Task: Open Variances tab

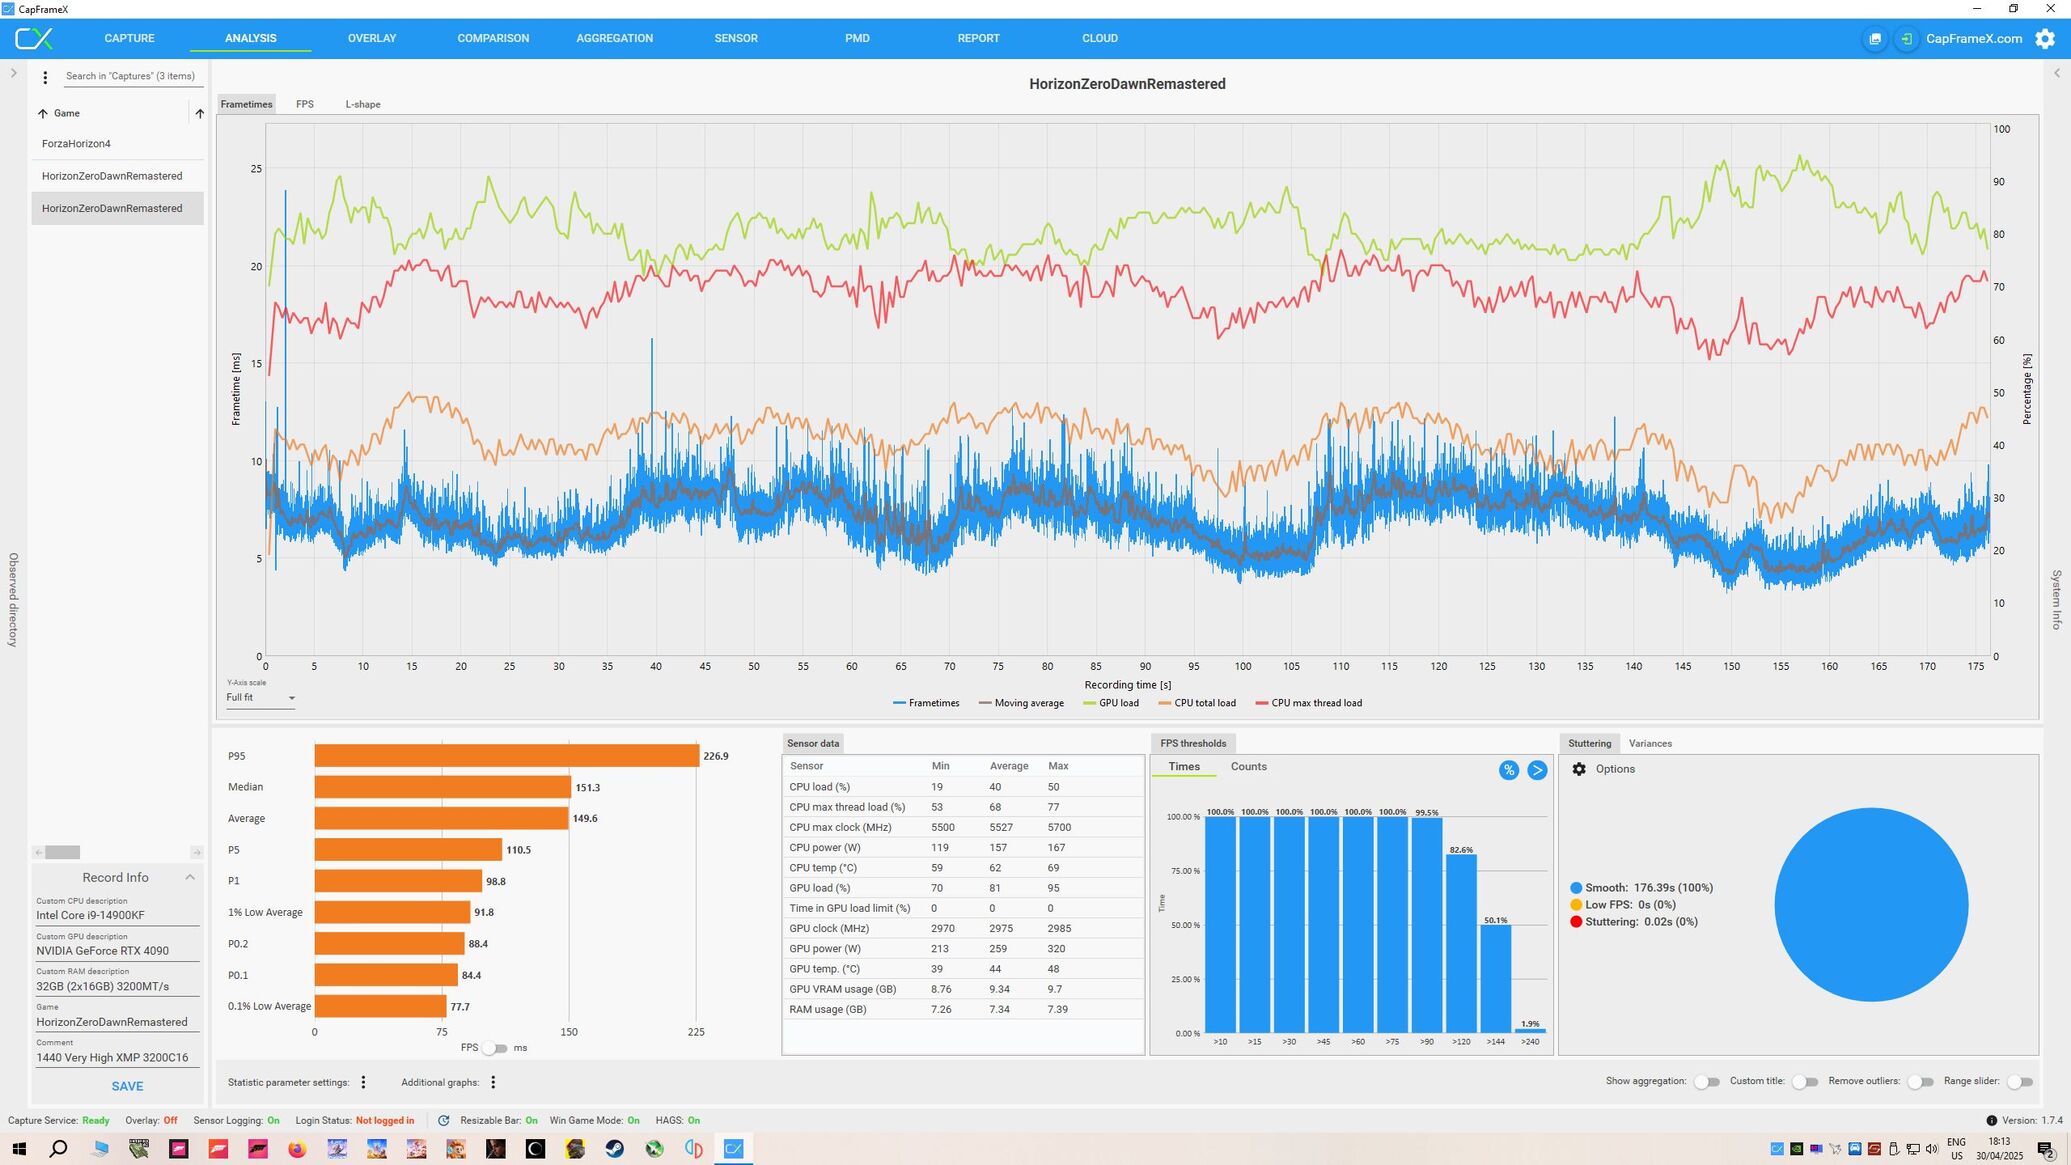Action: point(1650,744)
